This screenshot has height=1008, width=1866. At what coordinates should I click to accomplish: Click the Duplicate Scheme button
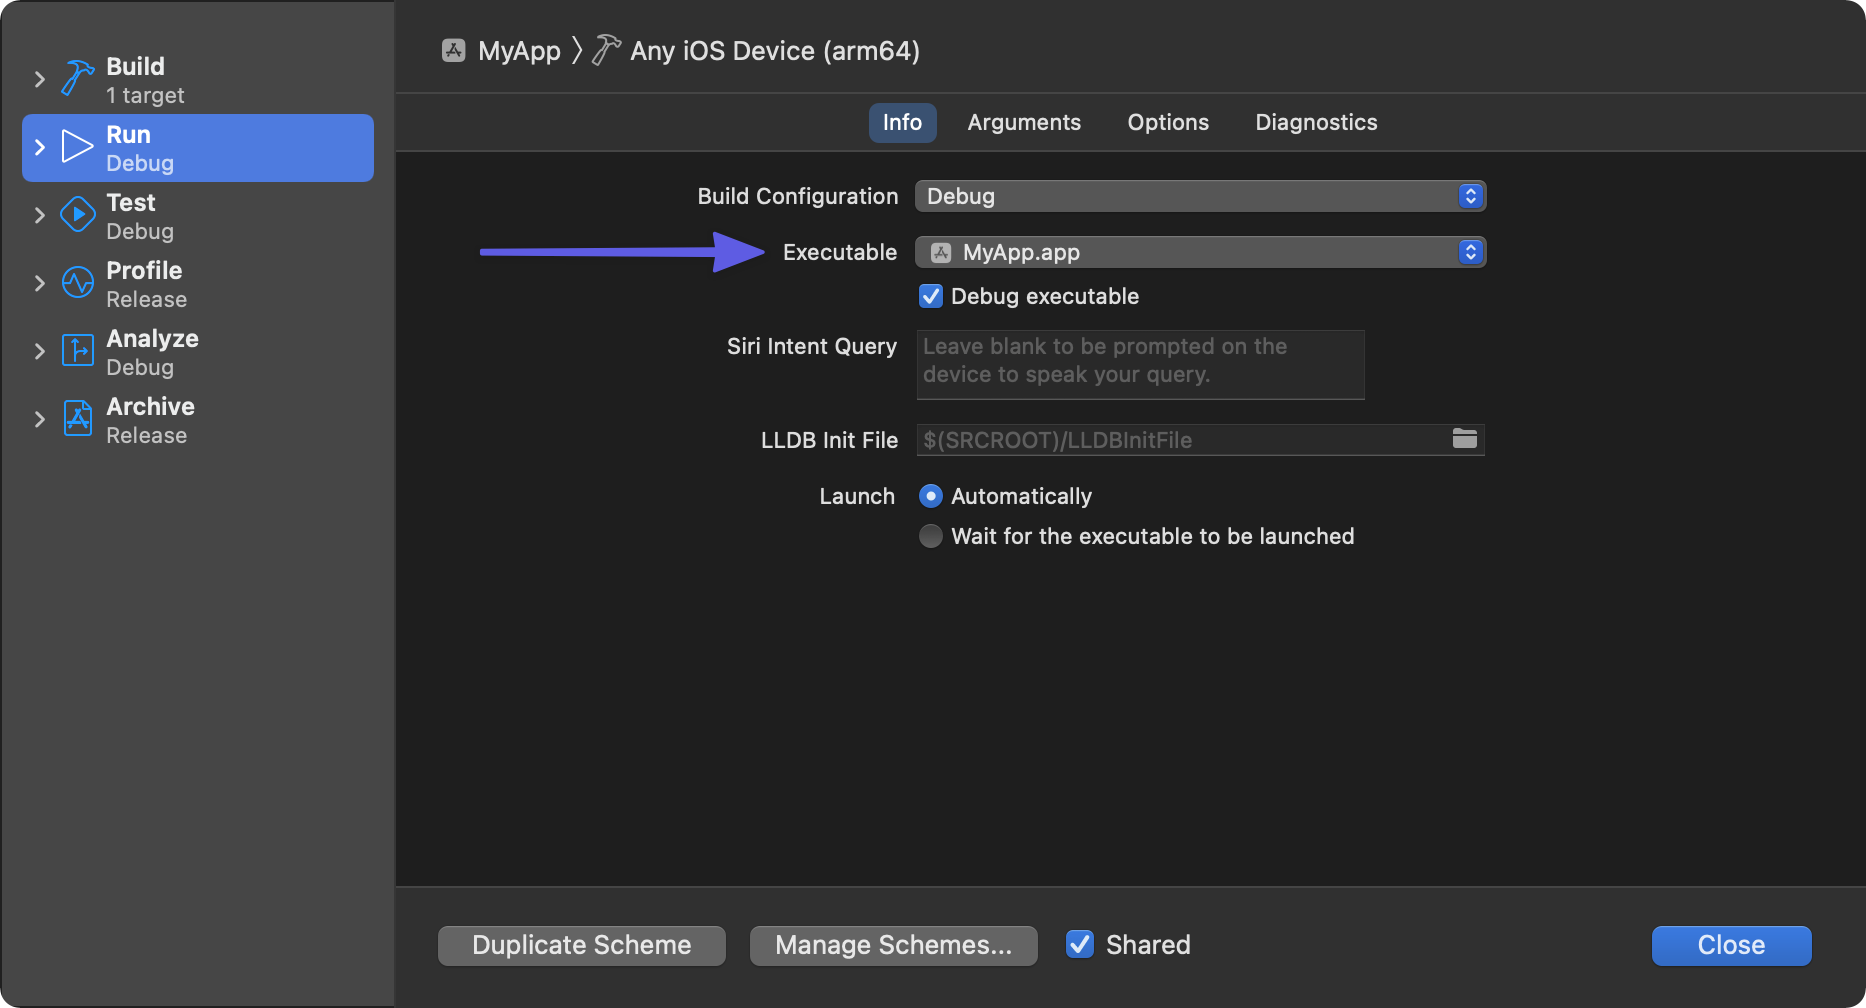581,944
